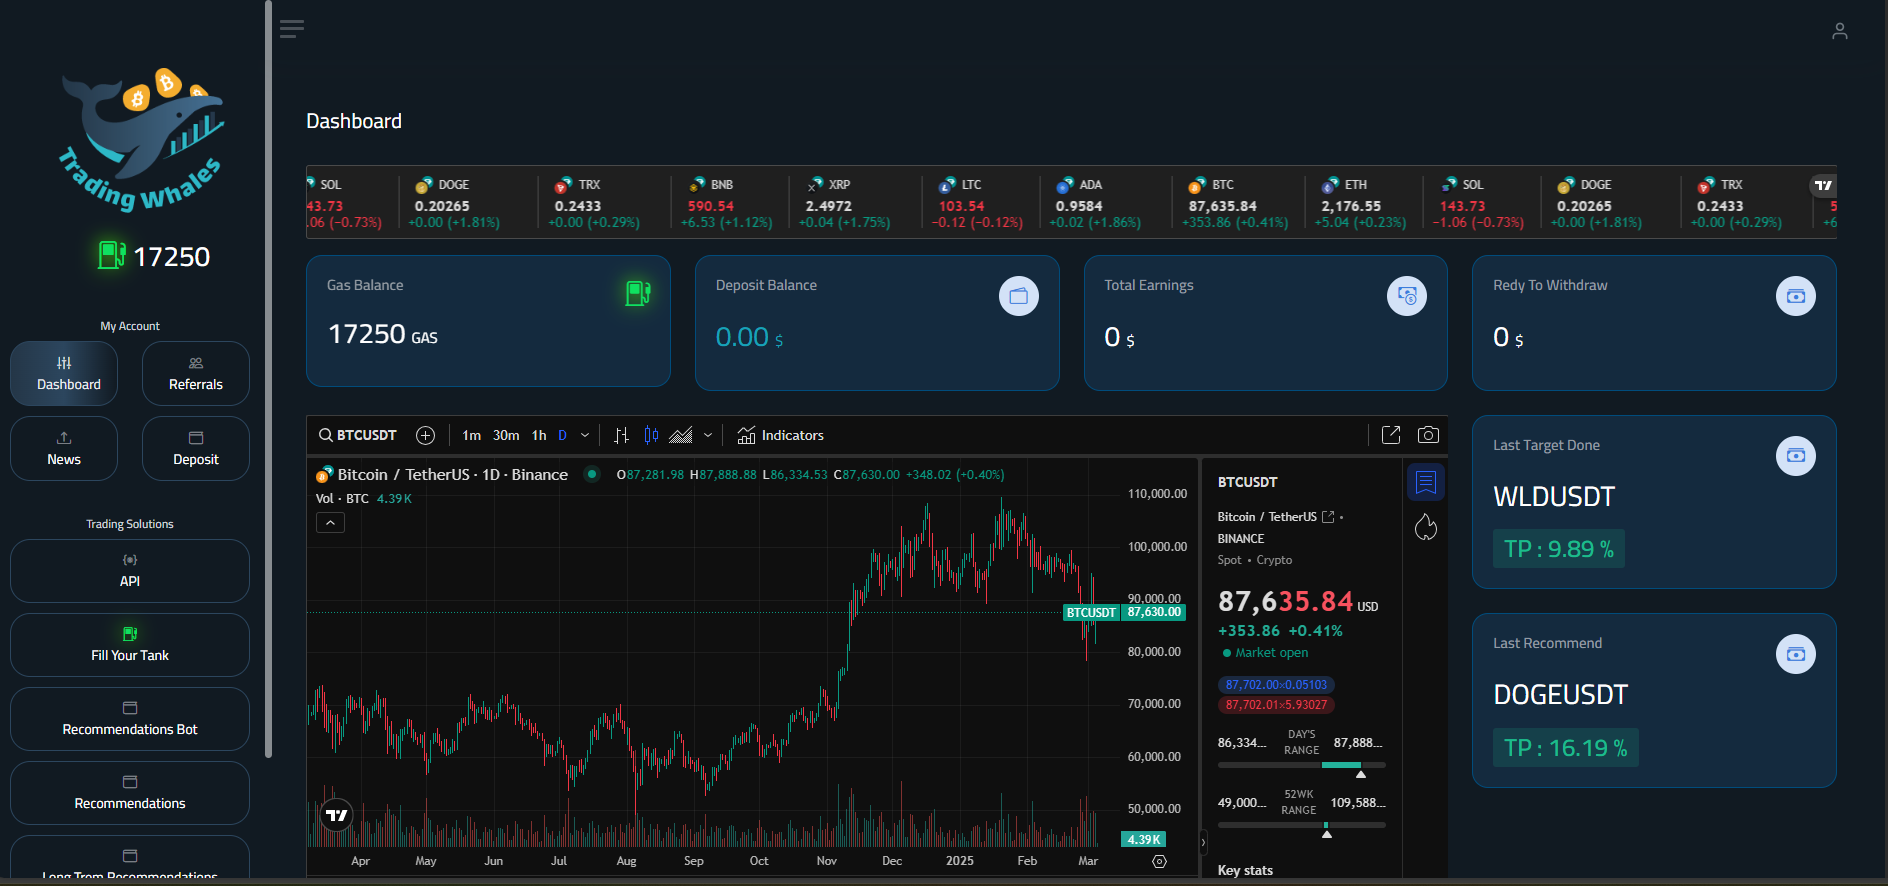
Task: Click the earnings icon in Total Earnings card
Action: 1407,296
